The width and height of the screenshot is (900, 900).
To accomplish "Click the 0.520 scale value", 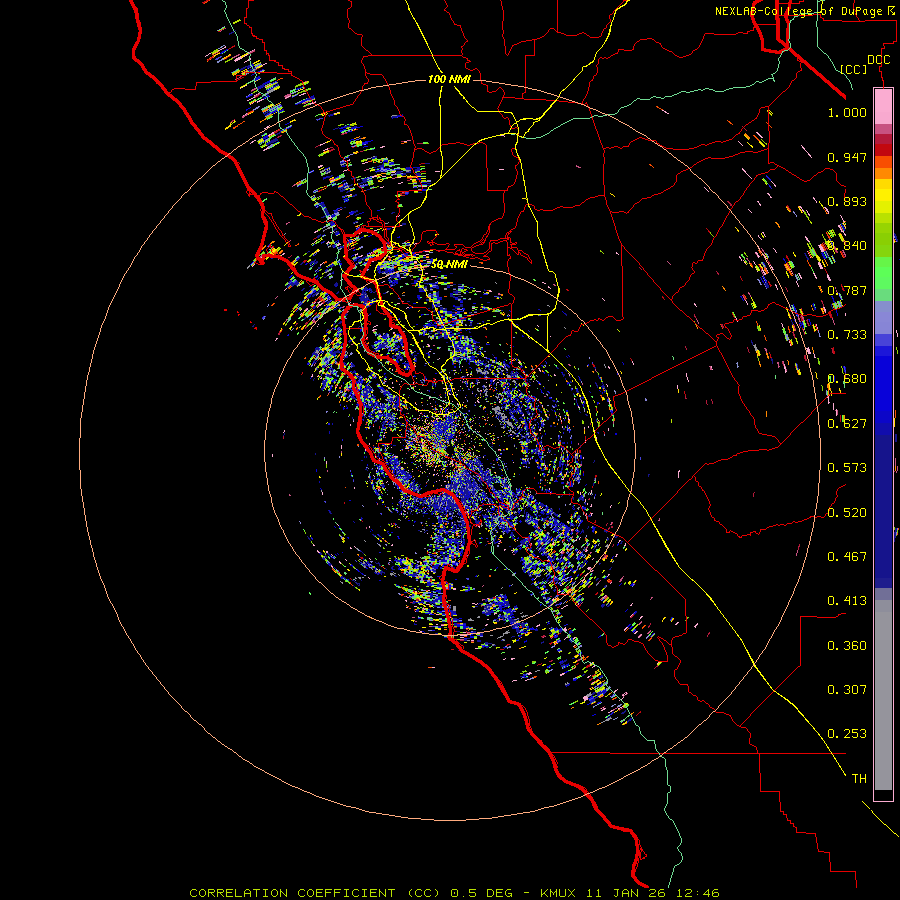I will point(847,513).
